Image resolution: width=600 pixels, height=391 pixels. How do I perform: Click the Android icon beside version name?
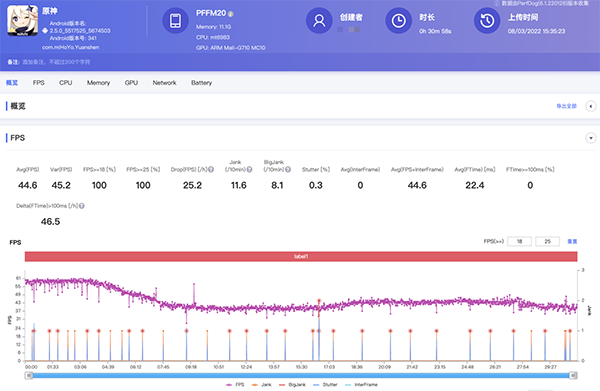pyautogui.click(x=45, y=31)
